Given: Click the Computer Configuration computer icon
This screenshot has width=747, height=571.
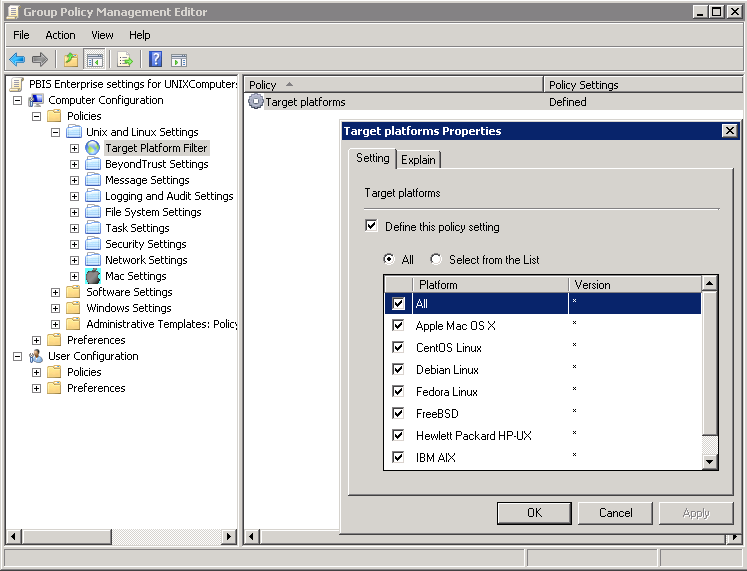Looking at the screenshot, I should coord(36,100).
